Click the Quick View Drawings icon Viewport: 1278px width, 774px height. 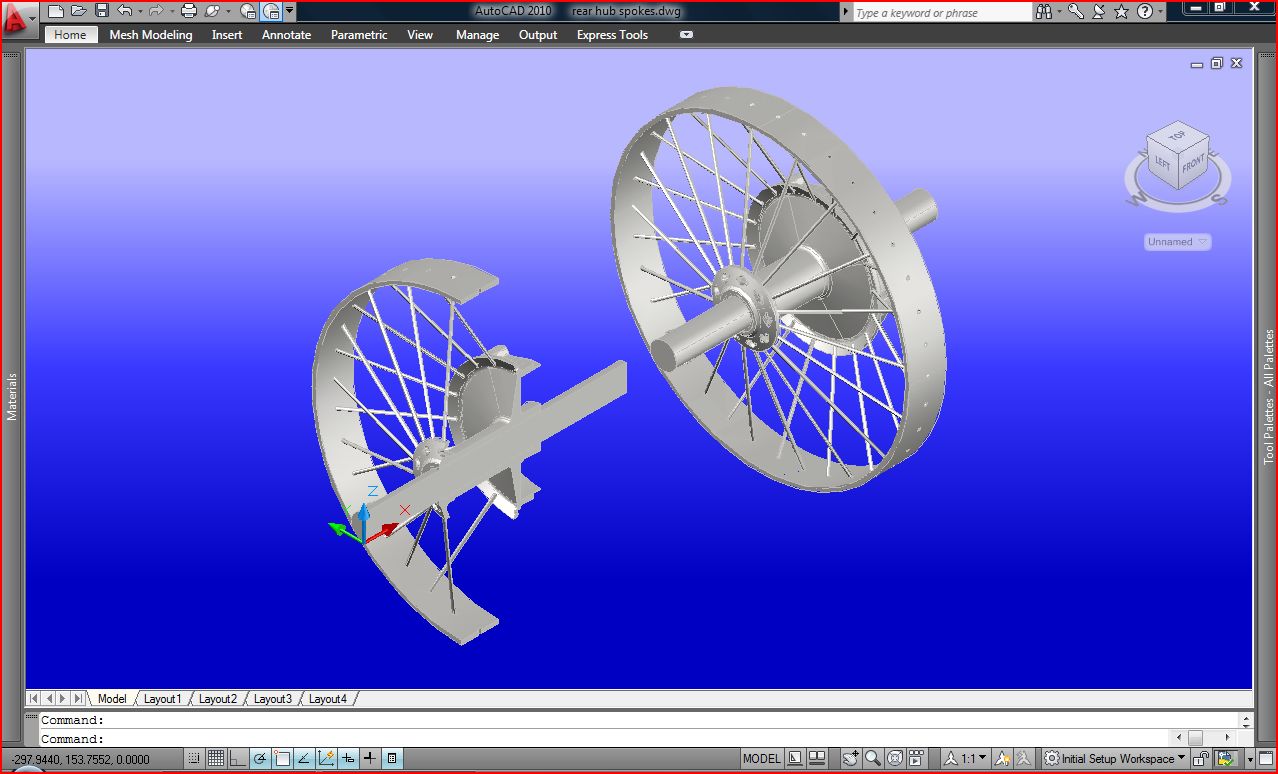tap(817, 759)
